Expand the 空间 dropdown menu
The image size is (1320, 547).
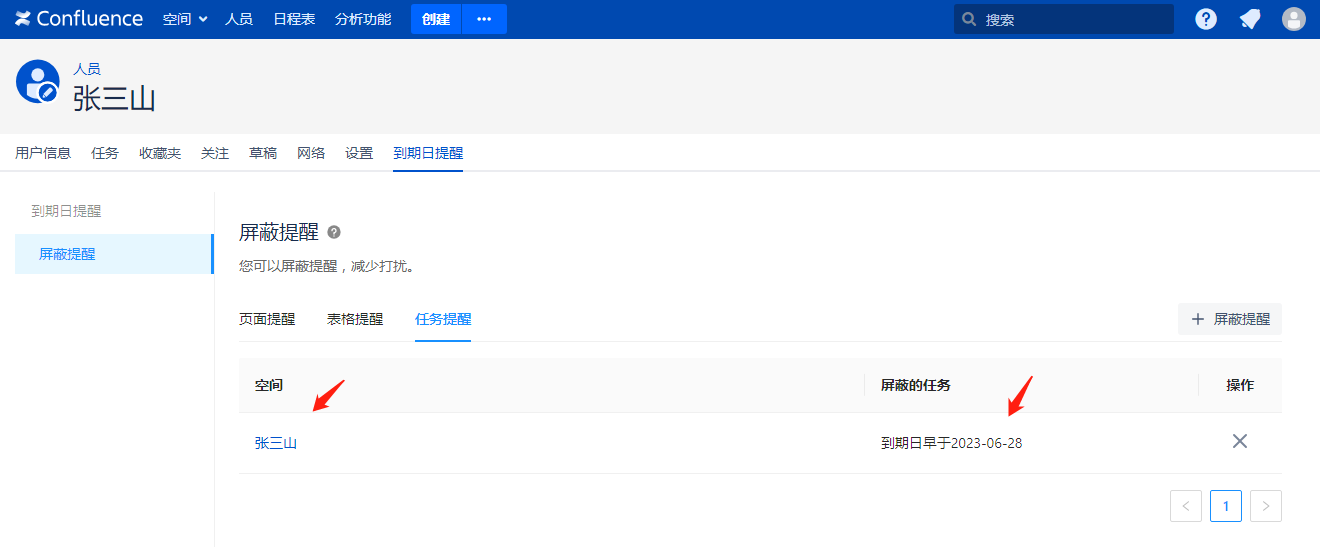click(x=185, y=19)
